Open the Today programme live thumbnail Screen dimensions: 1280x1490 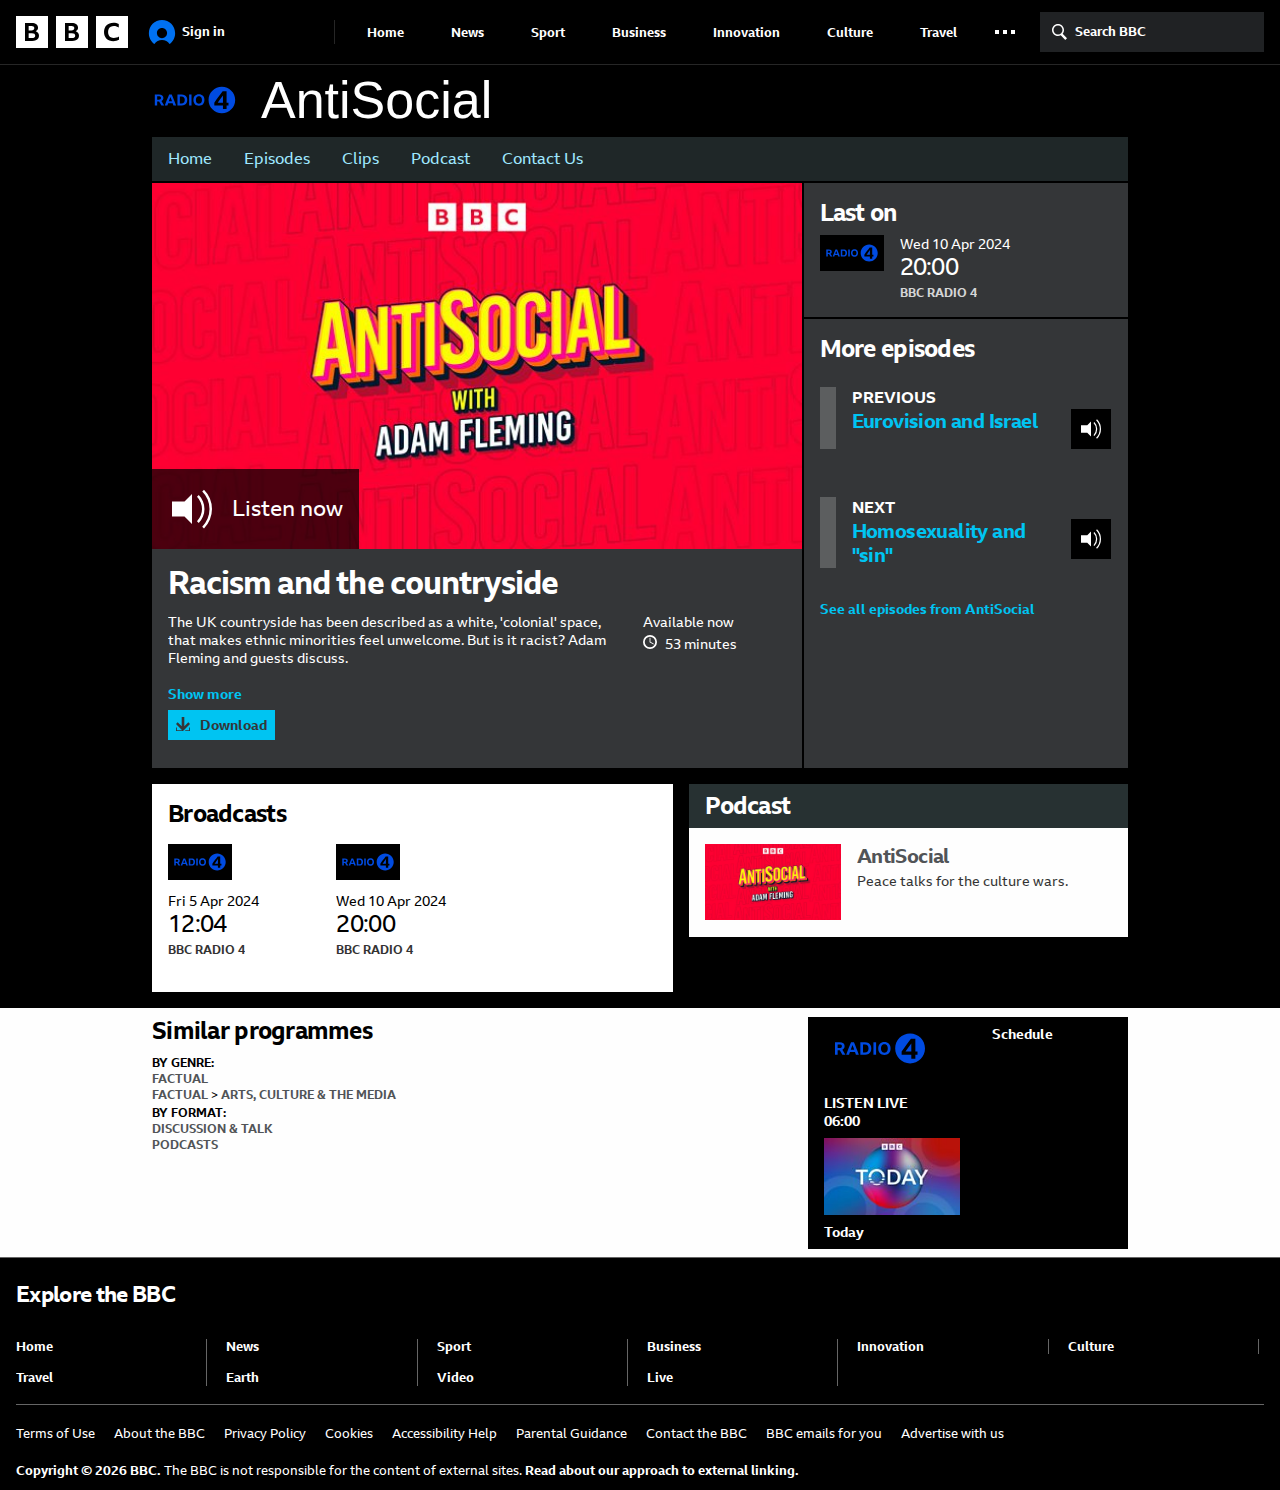(891, 1176)
